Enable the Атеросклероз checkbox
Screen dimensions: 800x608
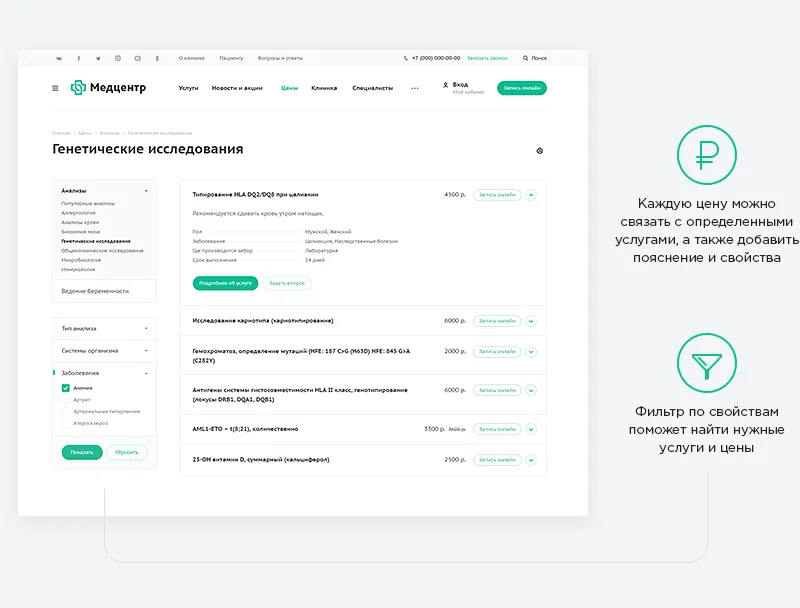(66, 423)
